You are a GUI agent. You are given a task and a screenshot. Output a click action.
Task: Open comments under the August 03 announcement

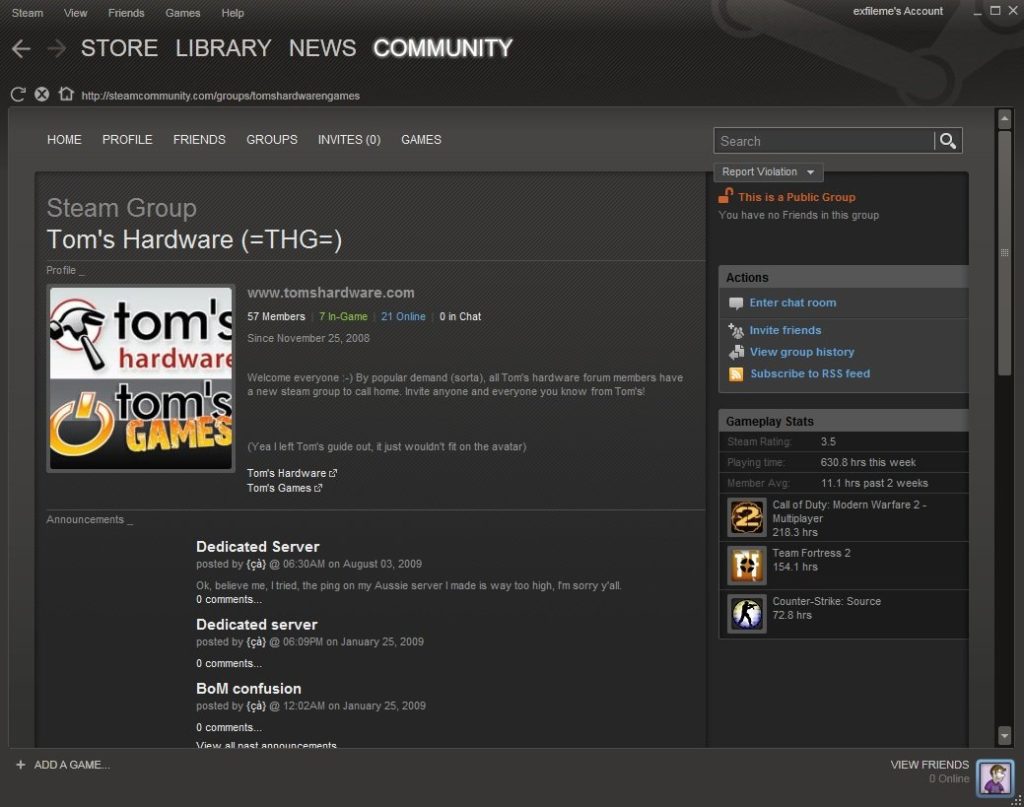coord(229,599)
